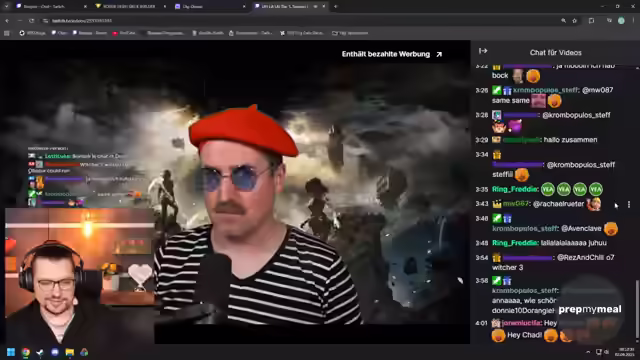640x360 pixels.
Task: Click the address bar URL field
Action: point(302,20)
